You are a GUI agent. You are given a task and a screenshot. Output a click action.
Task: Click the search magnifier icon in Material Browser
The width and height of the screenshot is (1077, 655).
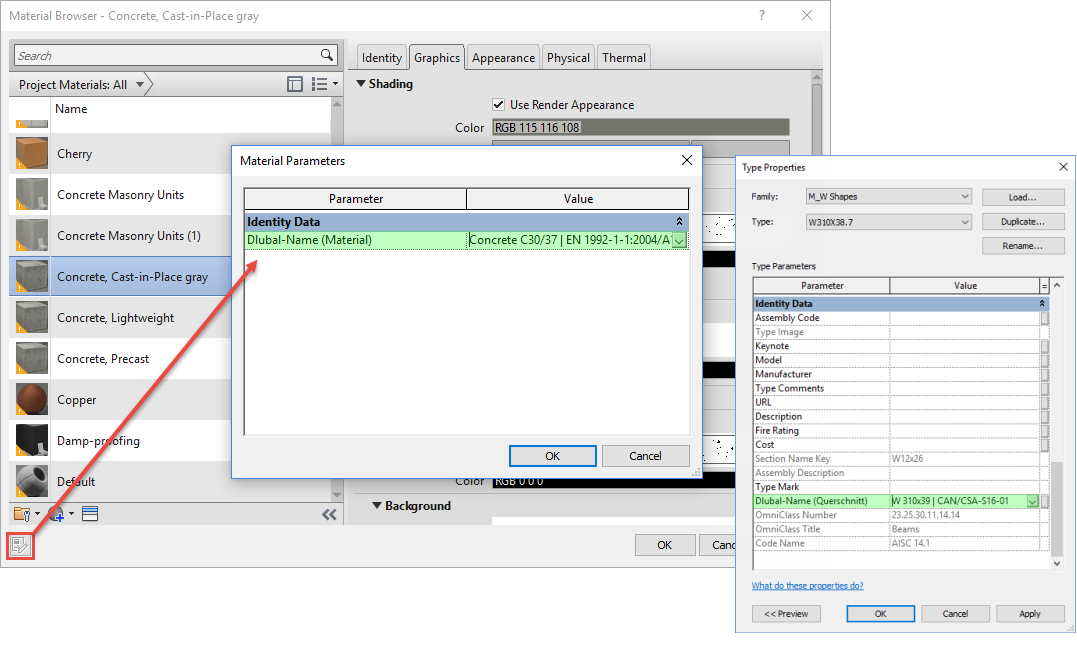327,55
